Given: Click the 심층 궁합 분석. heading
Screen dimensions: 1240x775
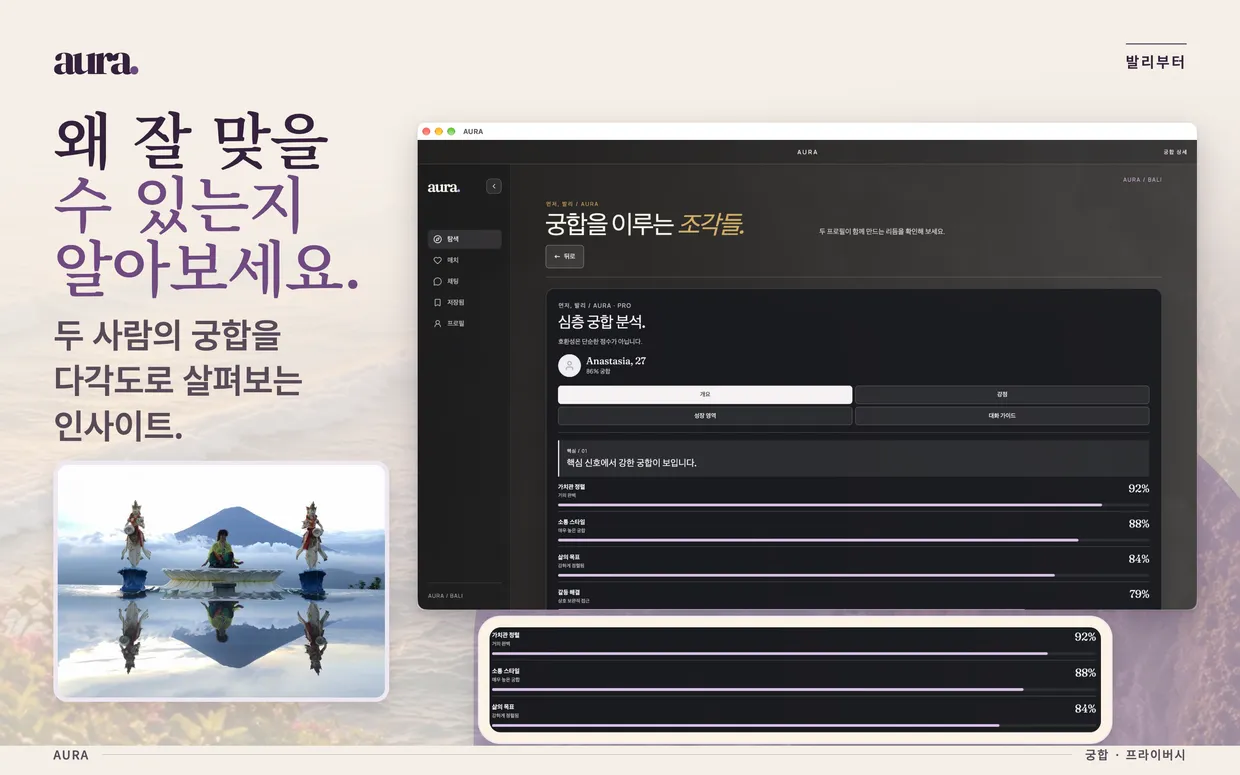Looking at the screenshot, I should point(602,322).
